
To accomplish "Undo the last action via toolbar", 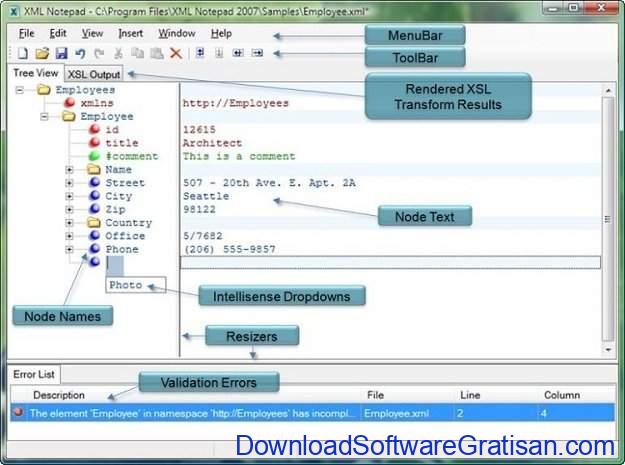I will click(x=81, y=53).
